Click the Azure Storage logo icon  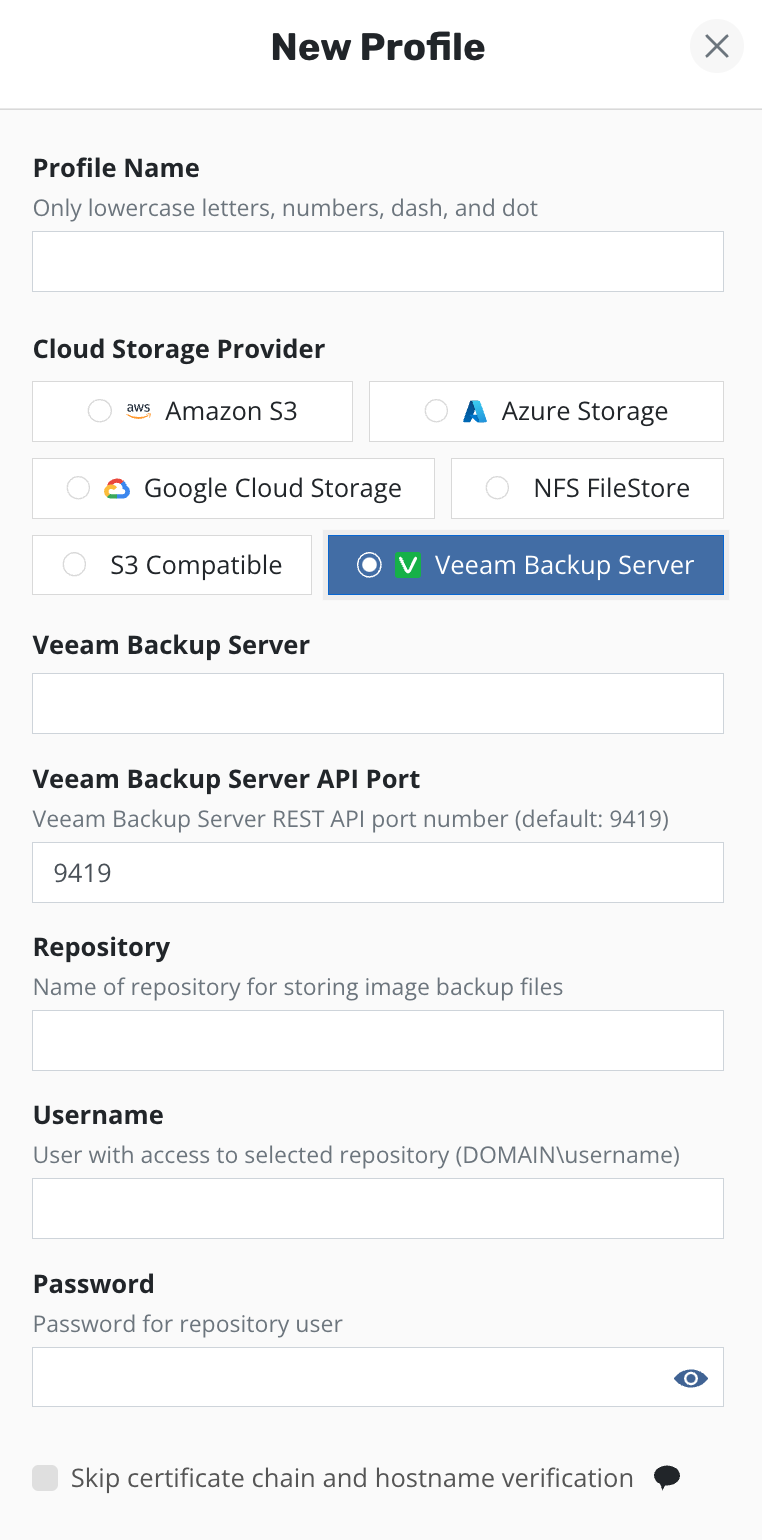point(475,411)
